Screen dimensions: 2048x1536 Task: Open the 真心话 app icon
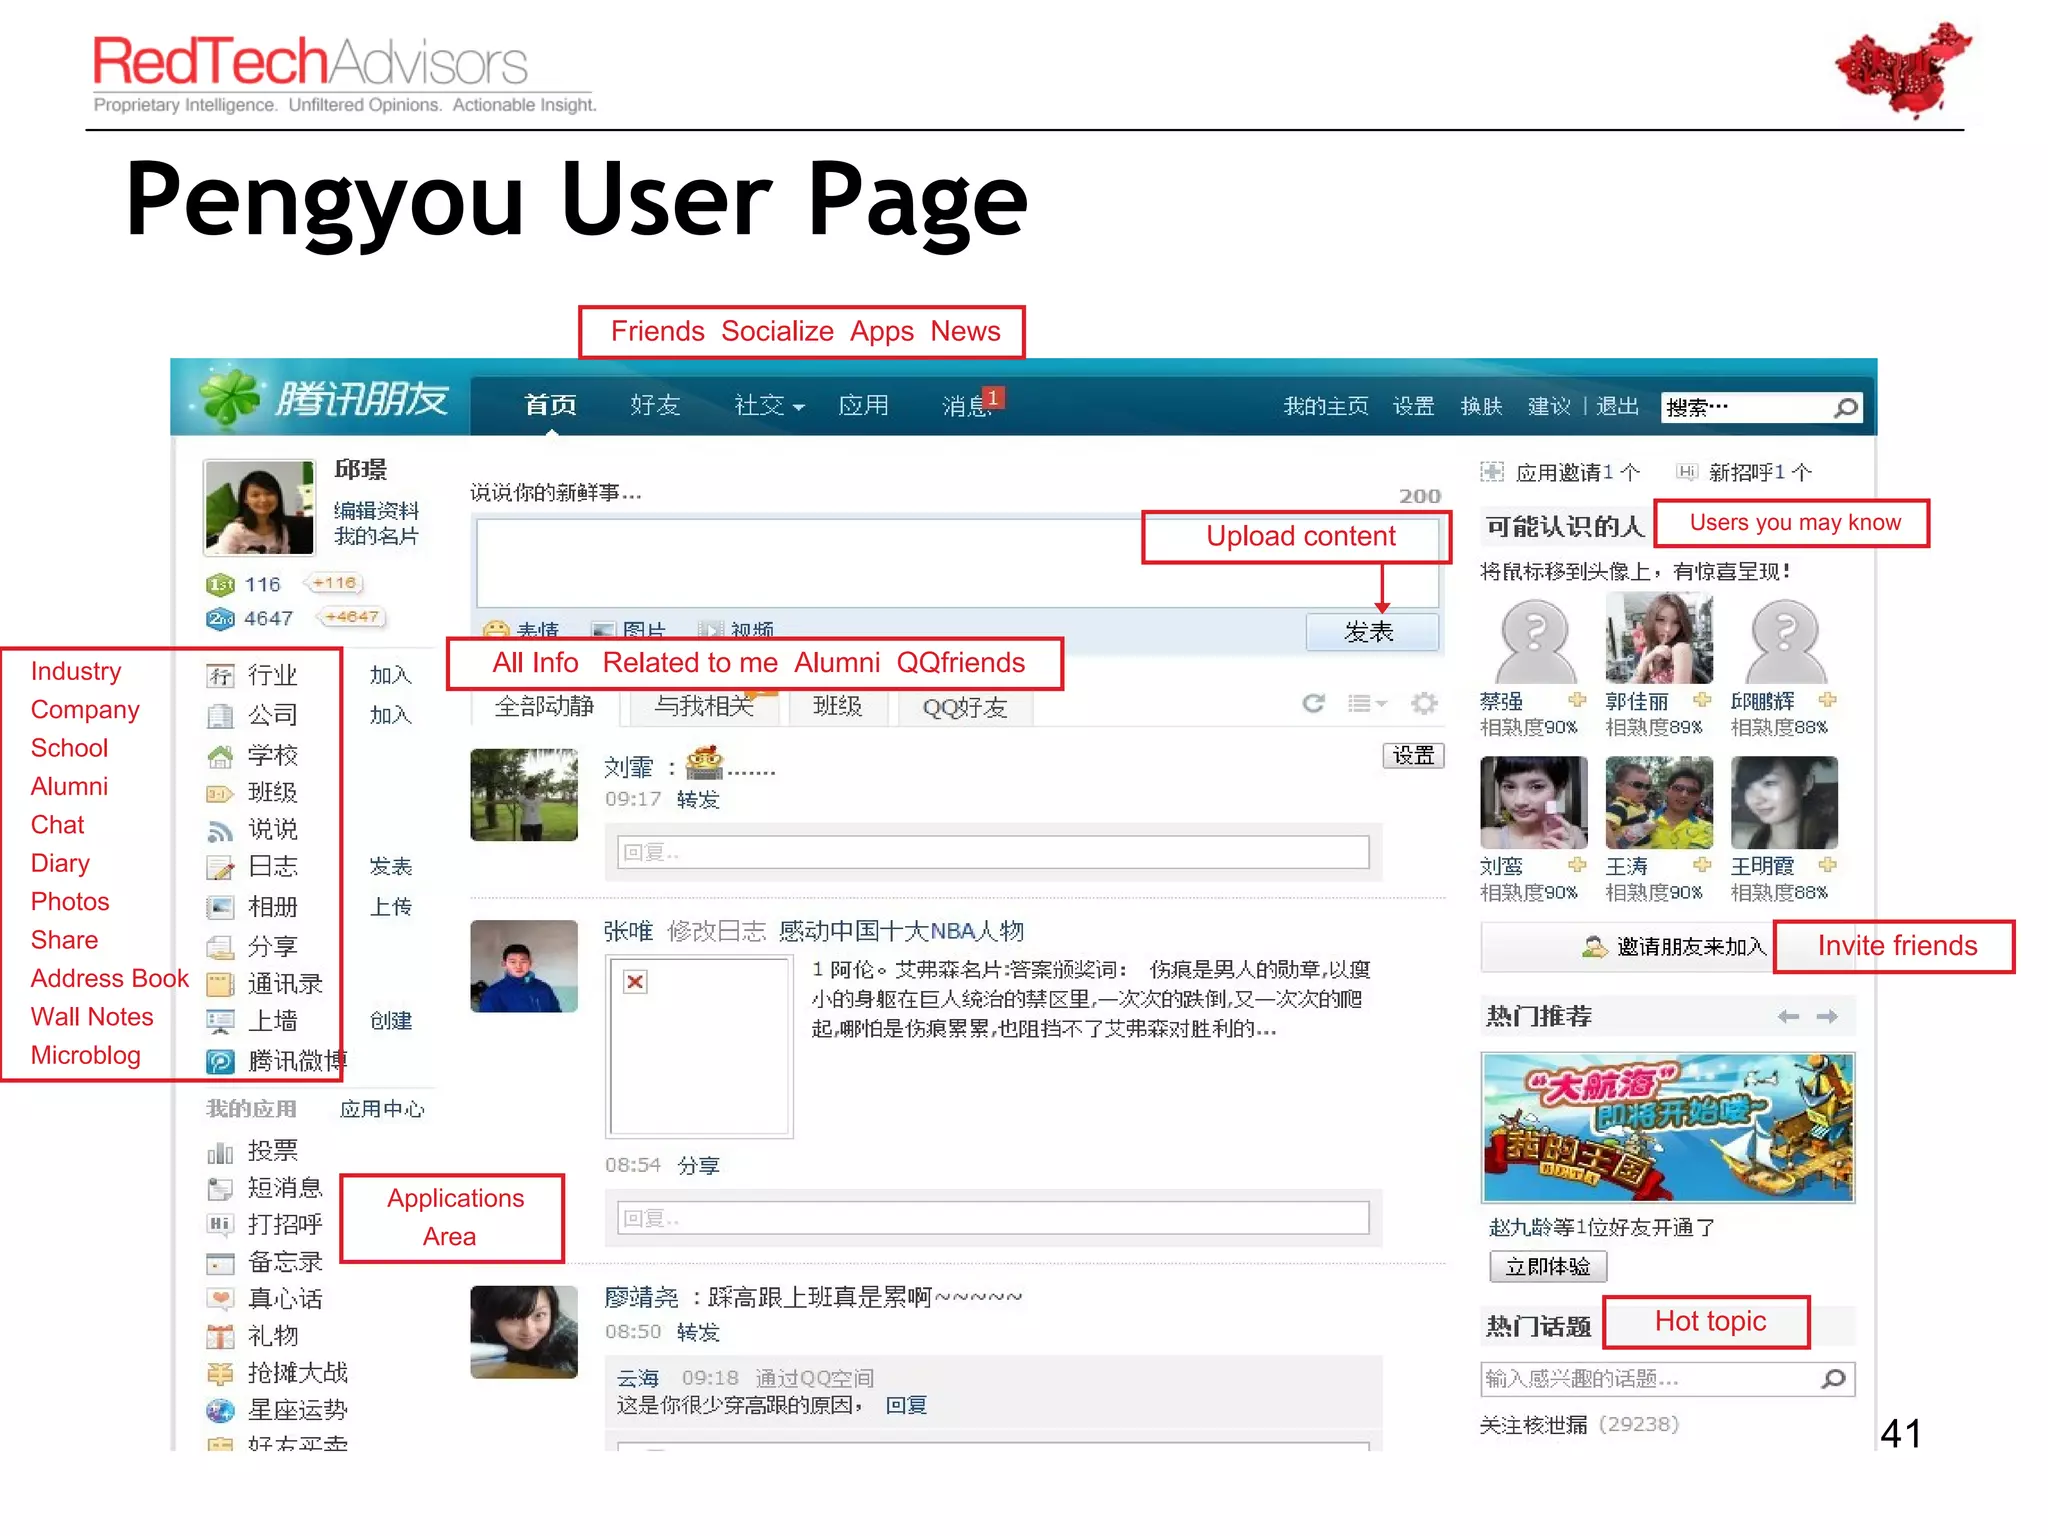220,1299
